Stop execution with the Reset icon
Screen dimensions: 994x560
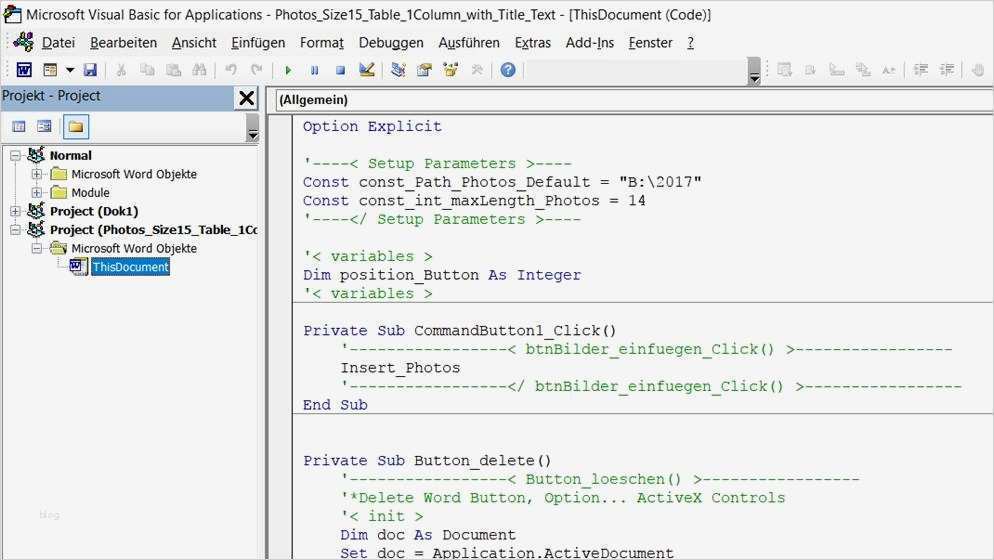340,70
